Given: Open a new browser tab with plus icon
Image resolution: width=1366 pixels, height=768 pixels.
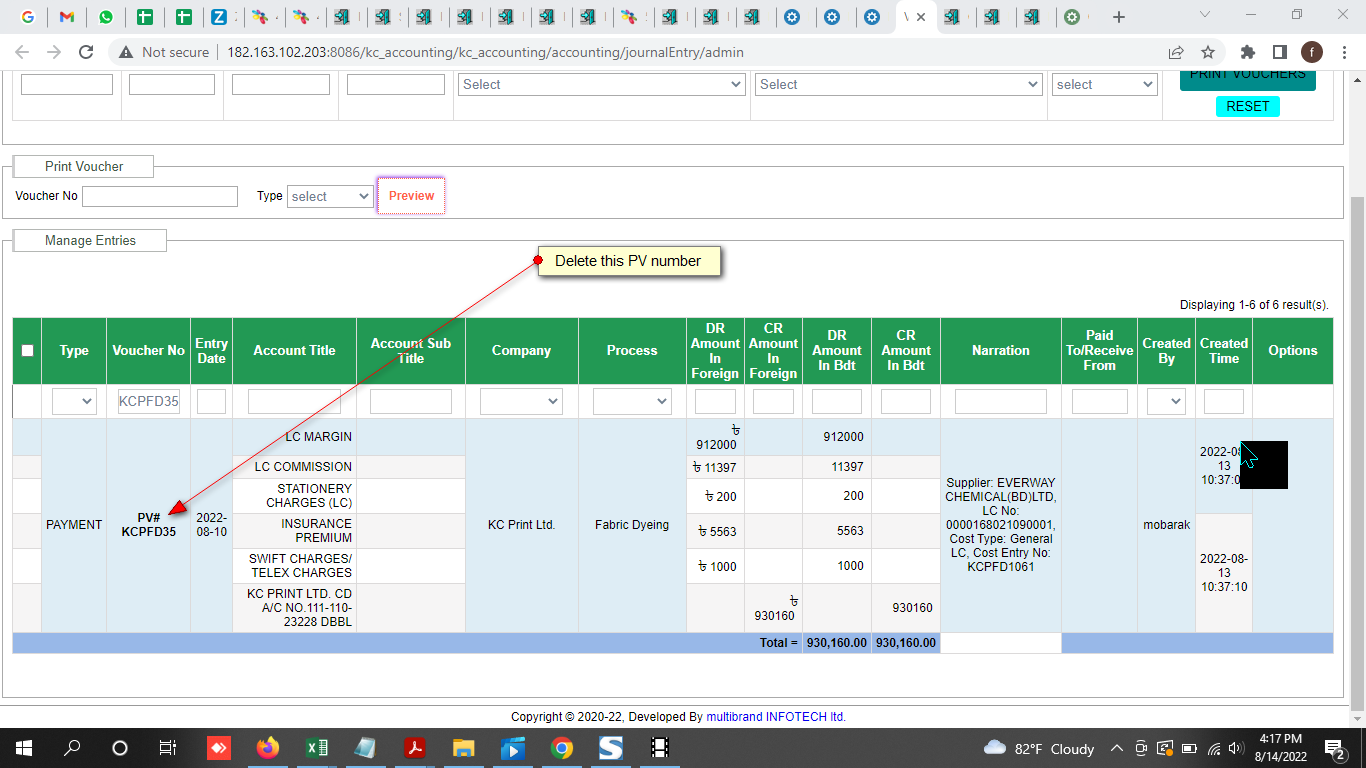Looking at the screenshot, I should [1119, 17].
